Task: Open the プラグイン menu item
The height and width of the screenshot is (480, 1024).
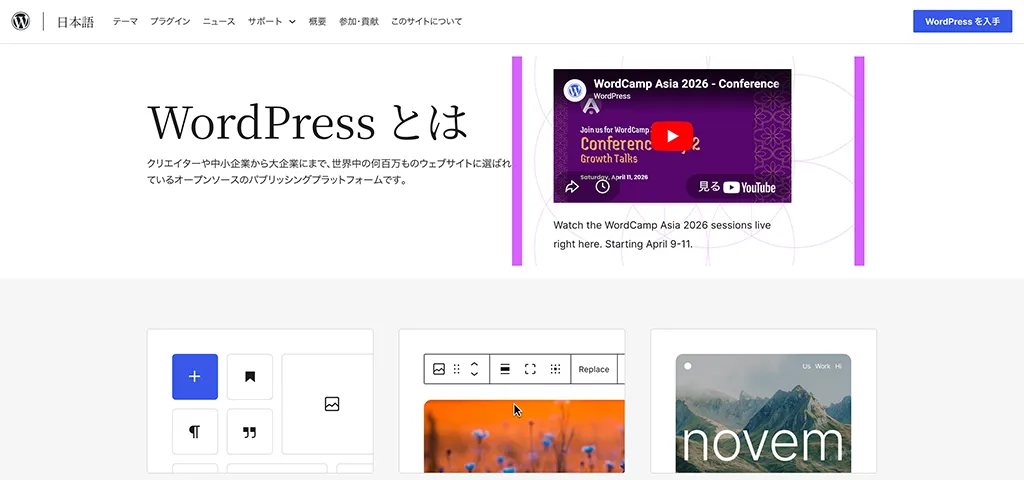Action: pos(170,22)
